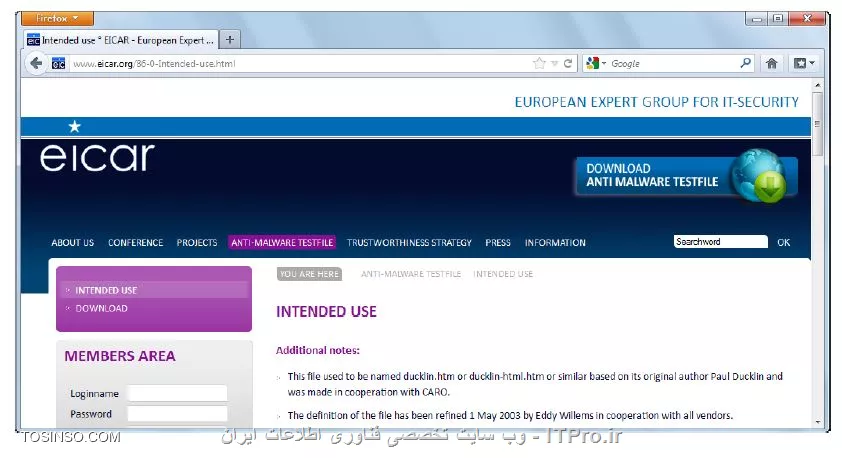Screen dimensions: 842x458
Task: Click Download Anti Malware Testfile banner
Action: tap(686, 176)
